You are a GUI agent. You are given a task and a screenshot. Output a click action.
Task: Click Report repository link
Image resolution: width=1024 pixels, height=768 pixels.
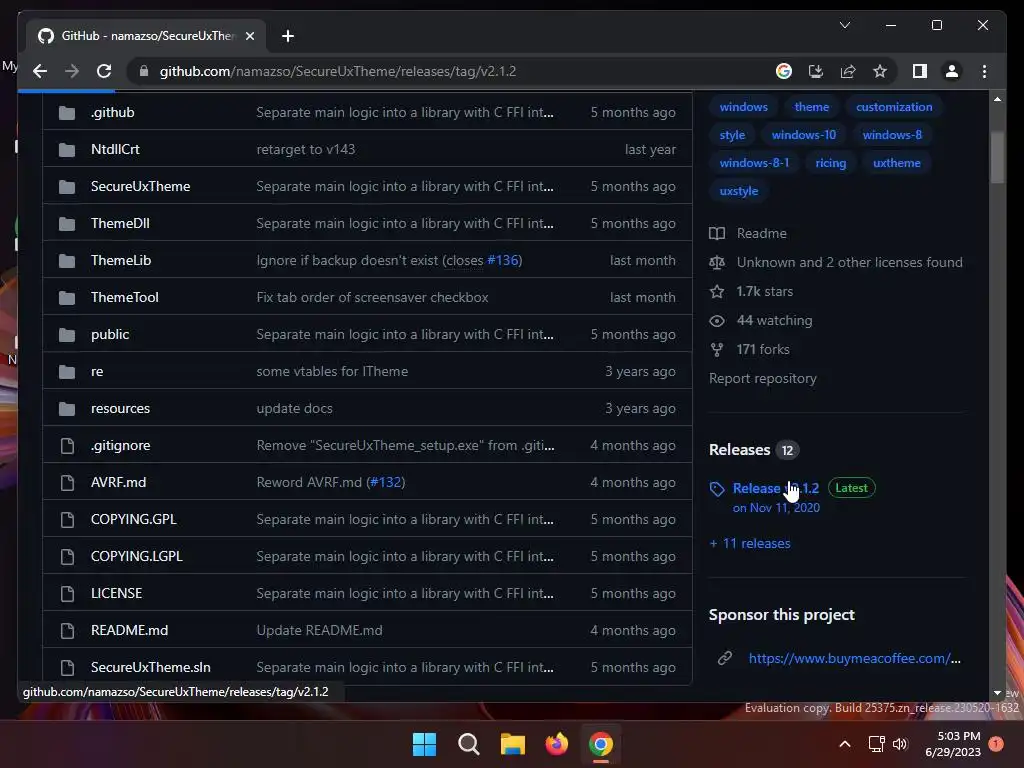(763, 378)
